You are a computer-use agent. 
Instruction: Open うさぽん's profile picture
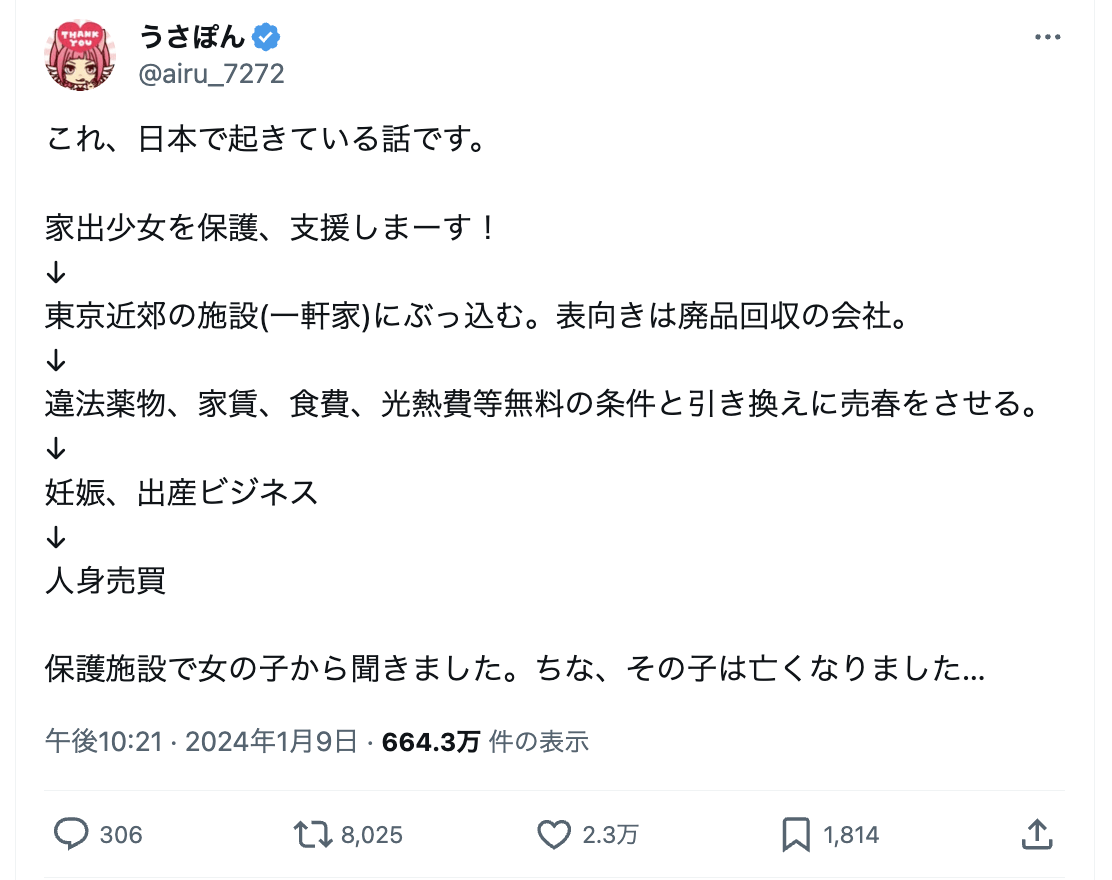click(x=79, y=55)
